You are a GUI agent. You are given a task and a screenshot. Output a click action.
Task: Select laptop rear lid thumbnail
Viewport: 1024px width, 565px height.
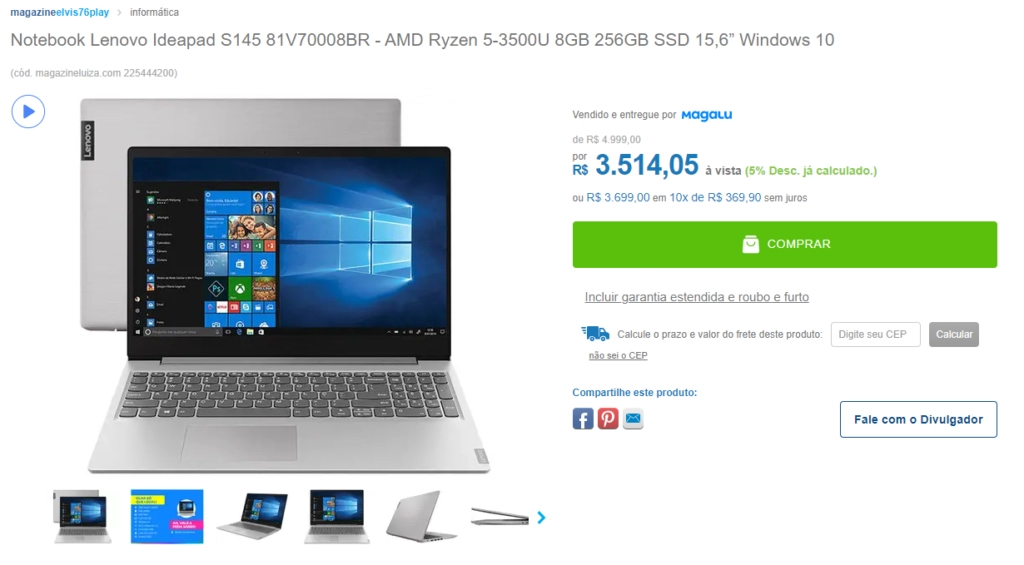coord(421,517)
